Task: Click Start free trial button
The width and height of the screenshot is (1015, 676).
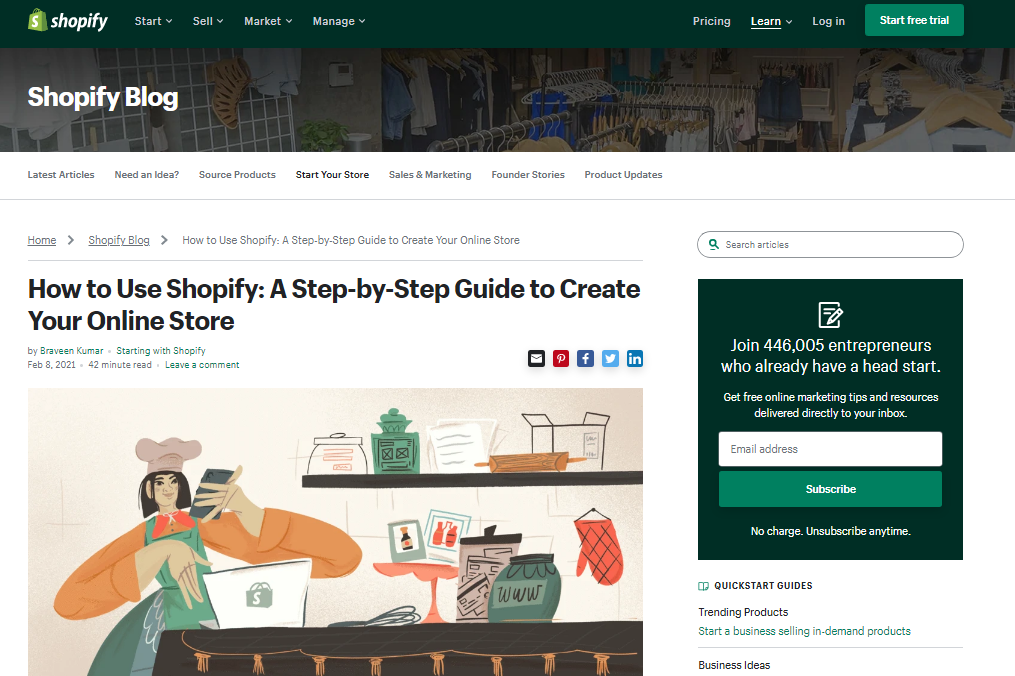Action: tap(914, 20)
